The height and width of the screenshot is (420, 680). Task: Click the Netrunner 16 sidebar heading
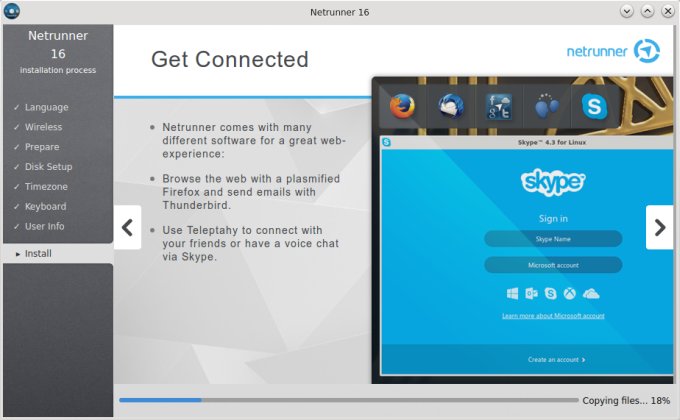point(58,45)
